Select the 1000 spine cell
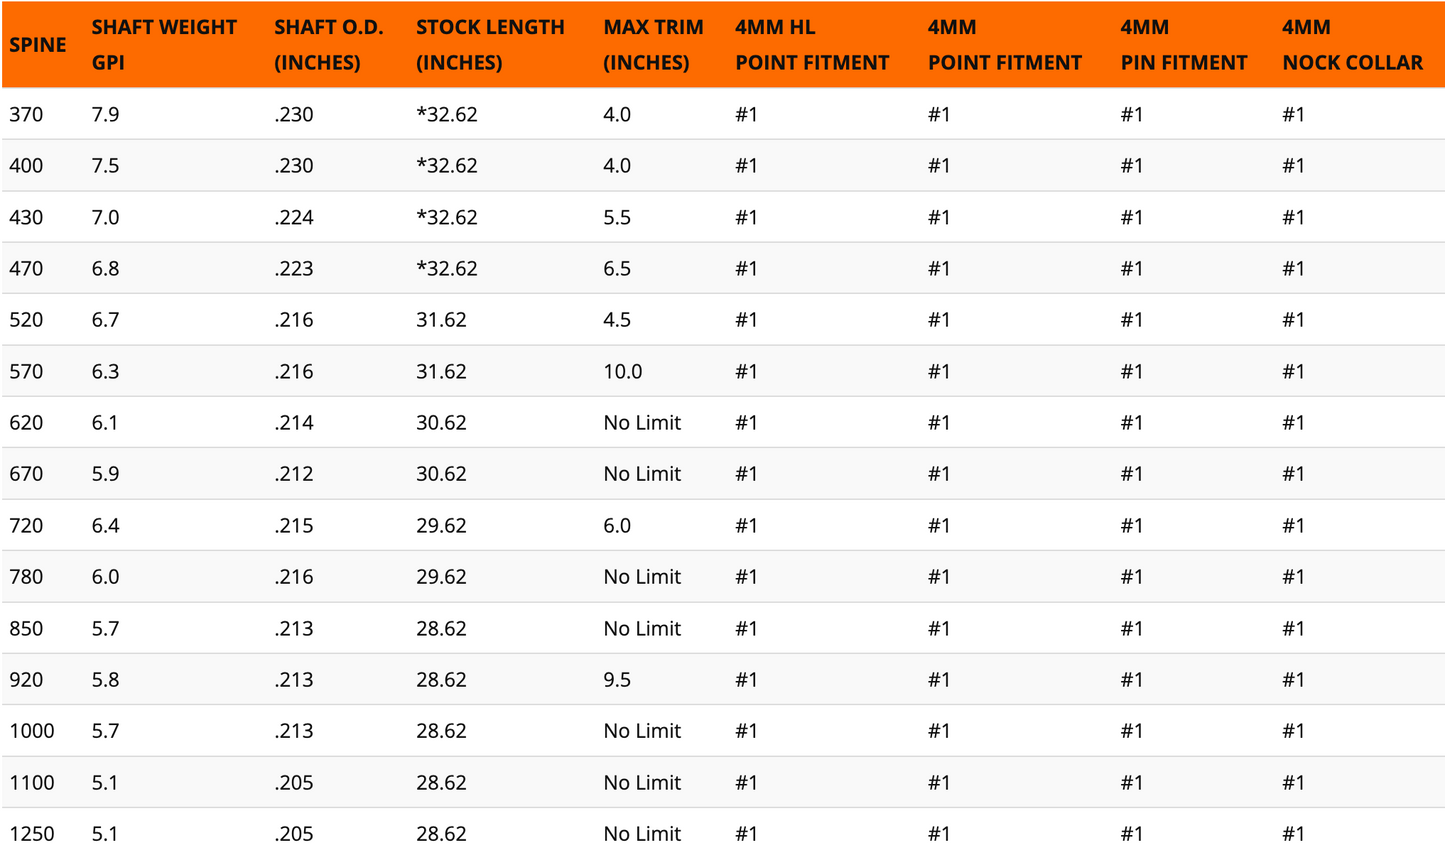Viewport: 1445px width, 855px height. click(32, 731)
